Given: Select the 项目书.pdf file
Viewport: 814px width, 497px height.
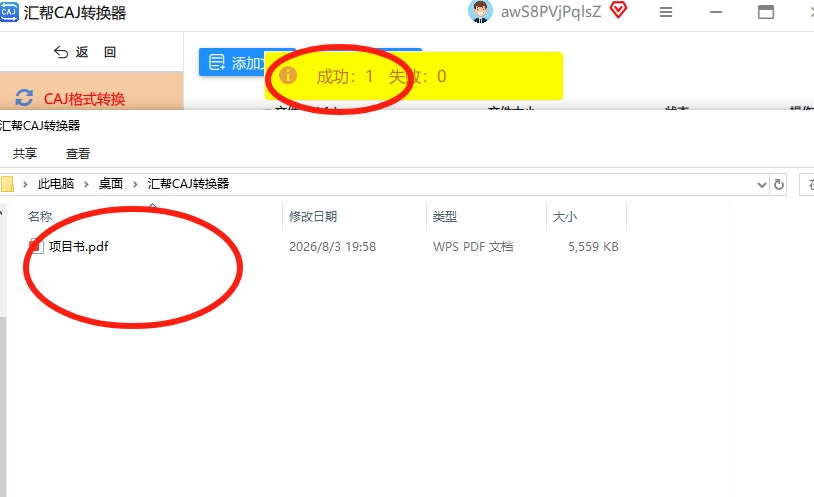Looking at the screenshot, I should [x=78, y=246].
